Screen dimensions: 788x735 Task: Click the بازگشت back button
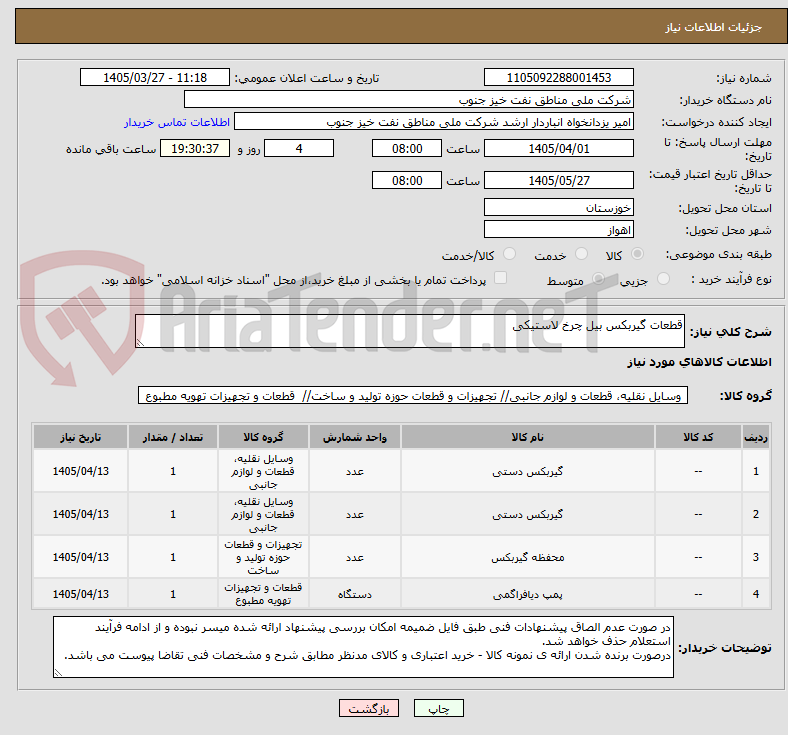(x=369, y=708)
